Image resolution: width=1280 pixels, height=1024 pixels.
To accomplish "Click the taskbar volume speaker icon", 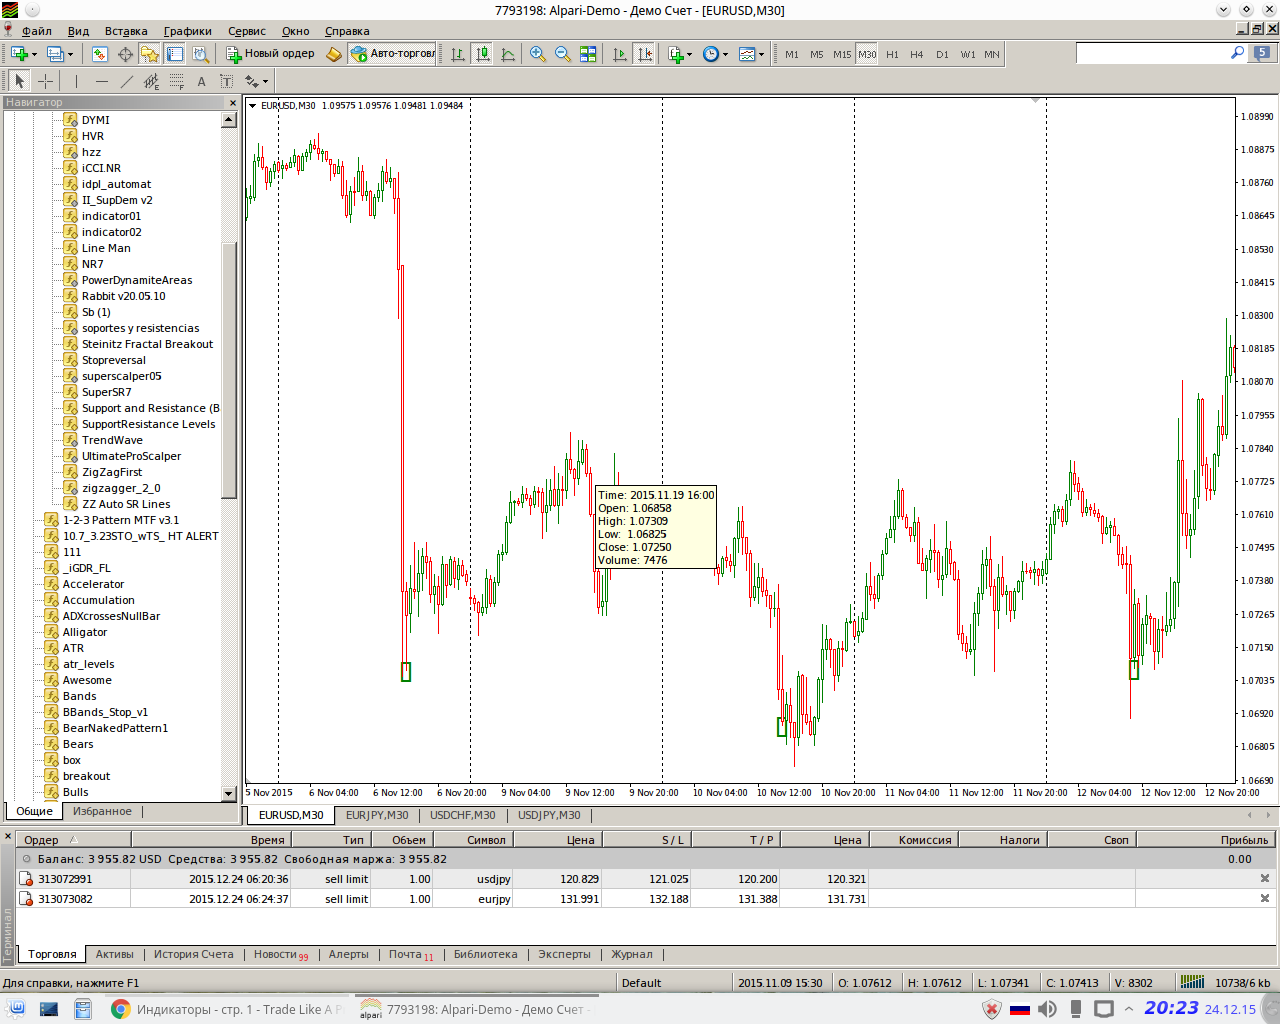I will tap(1047, 1009).
